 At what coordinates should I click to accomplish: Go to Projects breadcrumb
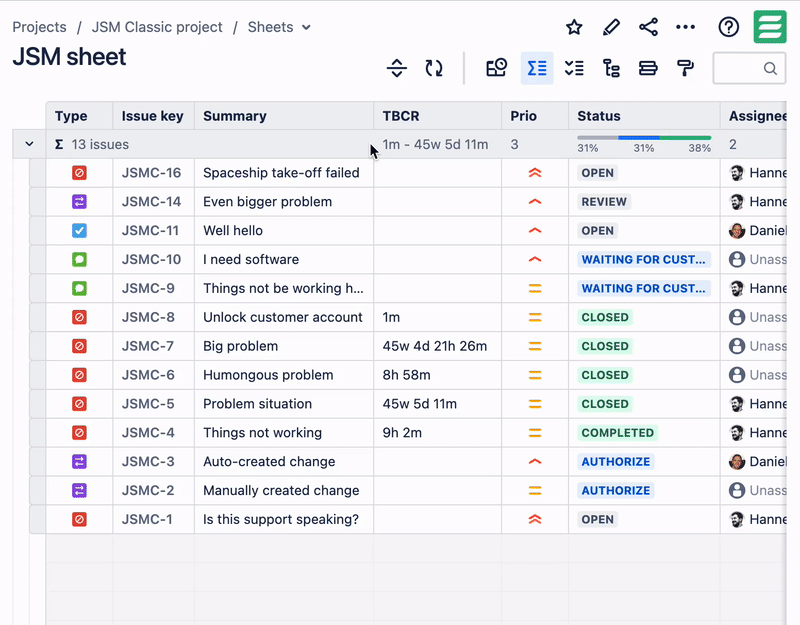pyautogui.click(x=39, y=27)
